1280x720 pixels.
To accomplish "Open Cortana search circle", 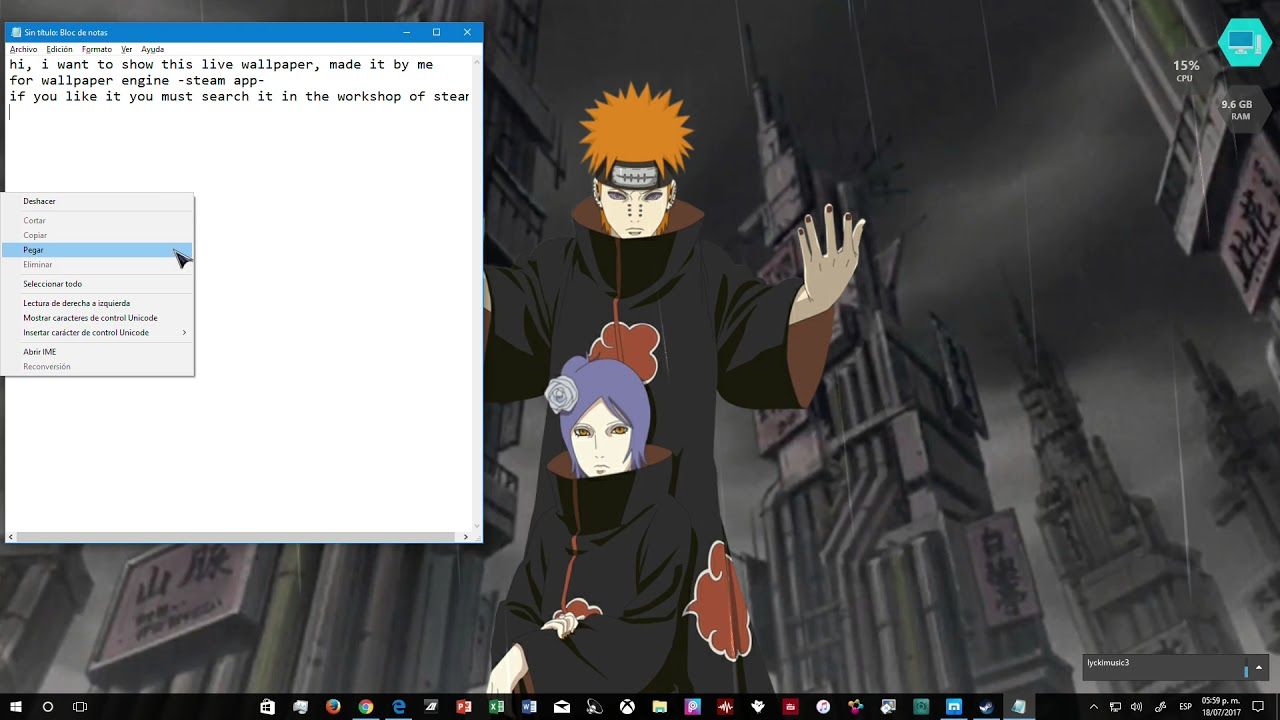I will [47, 706].
